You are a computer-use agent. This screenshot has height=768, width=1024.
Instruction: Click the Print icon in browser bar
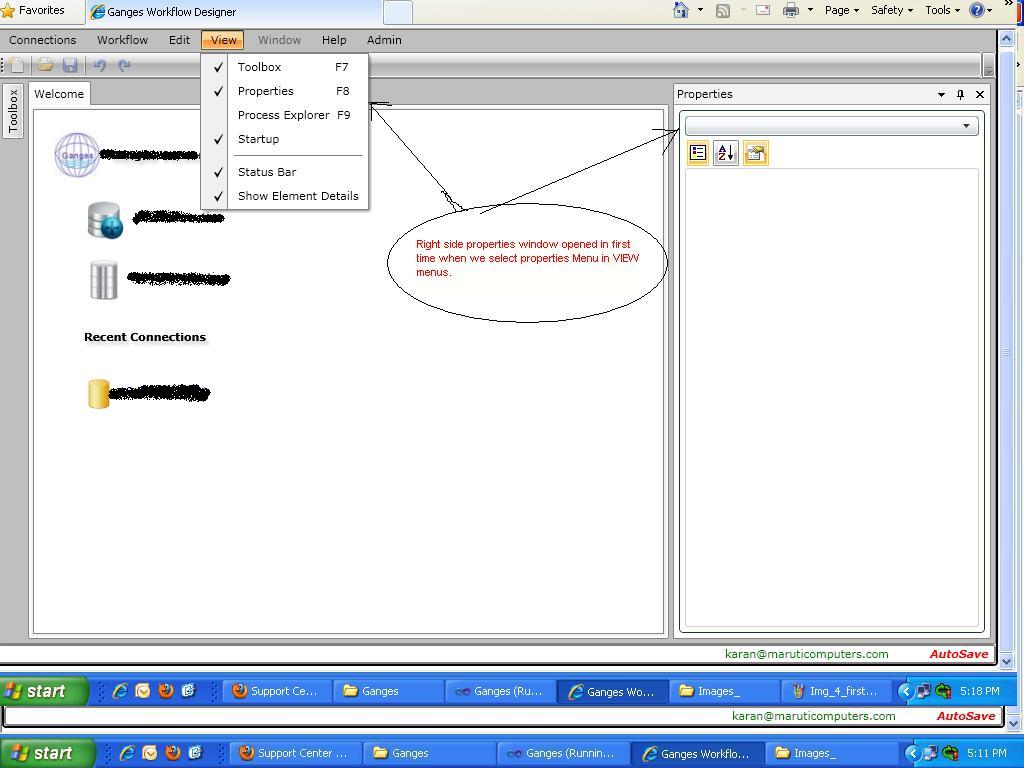point(791,10)
